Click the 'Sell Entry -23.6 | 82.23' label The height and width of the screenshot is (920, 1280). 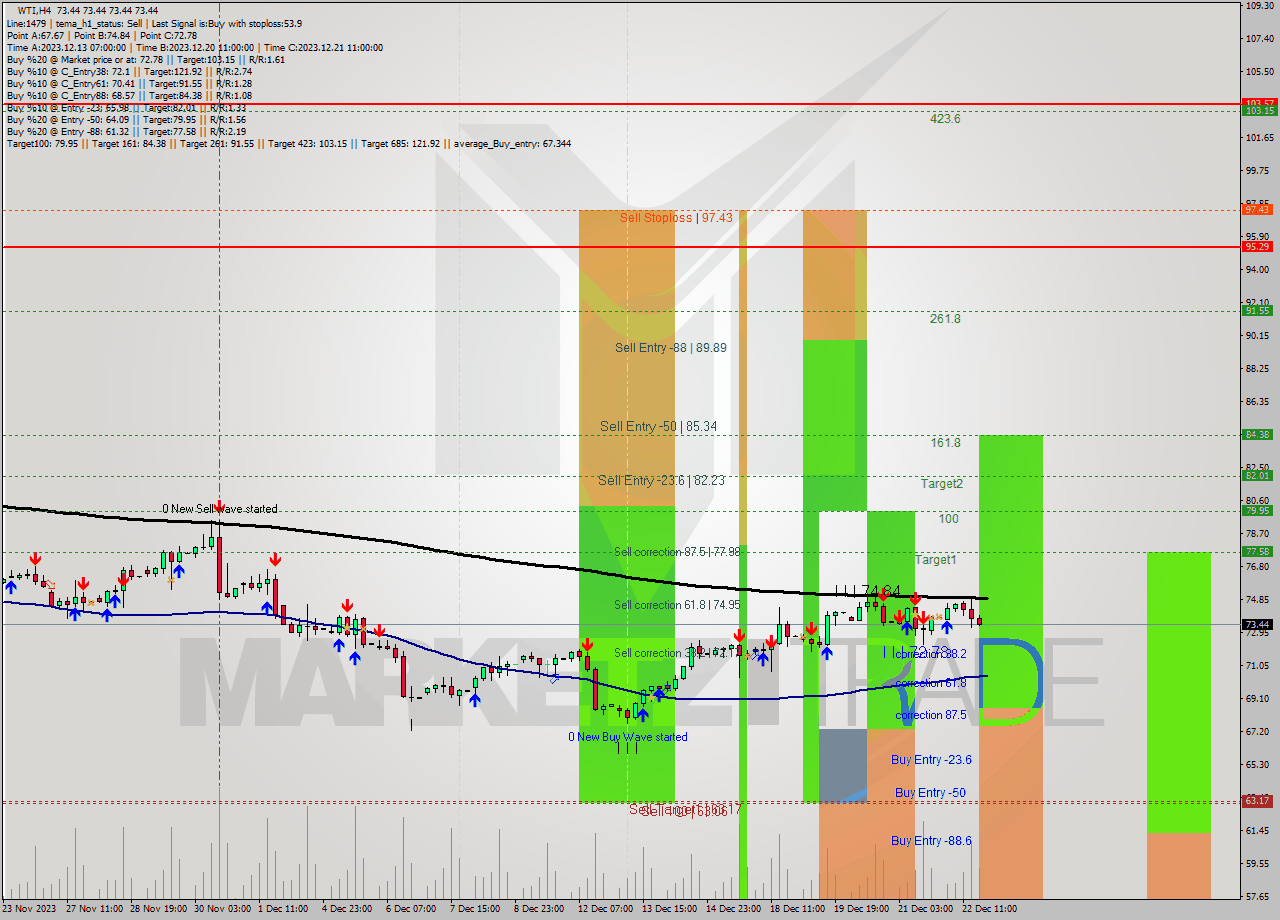click(x=661, y=480)
